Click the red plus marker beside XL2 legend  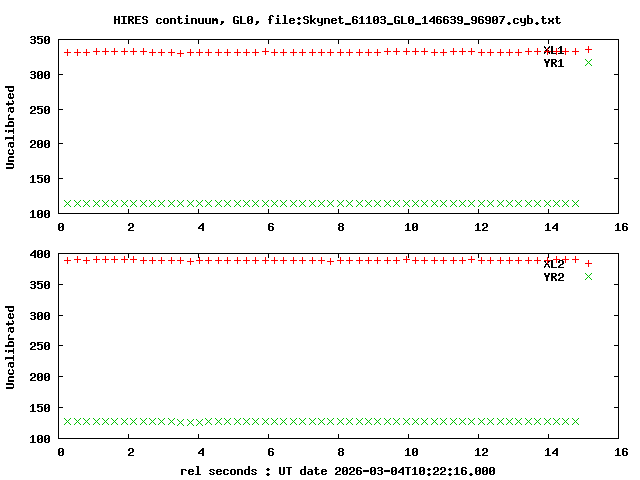pos(588,264)
